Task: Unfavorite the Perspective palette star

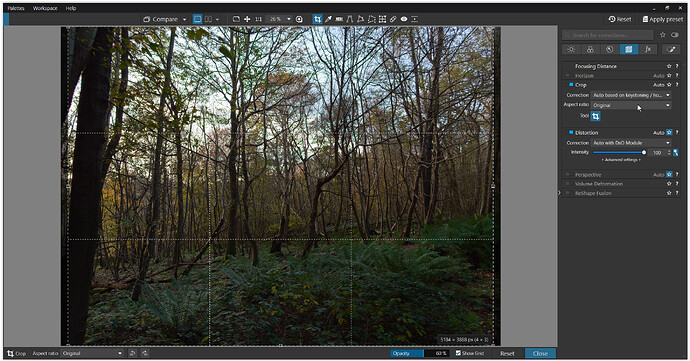Action: pyautogui.click(x=669, y=175)
